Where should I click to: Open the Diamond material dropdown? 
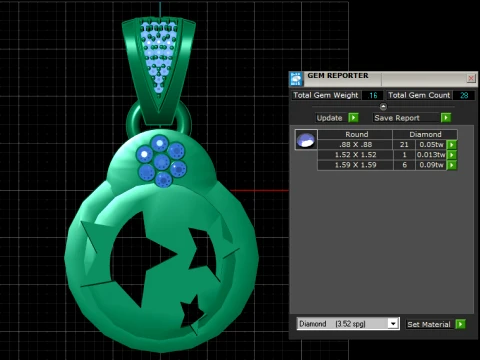[x=393, y=324]
